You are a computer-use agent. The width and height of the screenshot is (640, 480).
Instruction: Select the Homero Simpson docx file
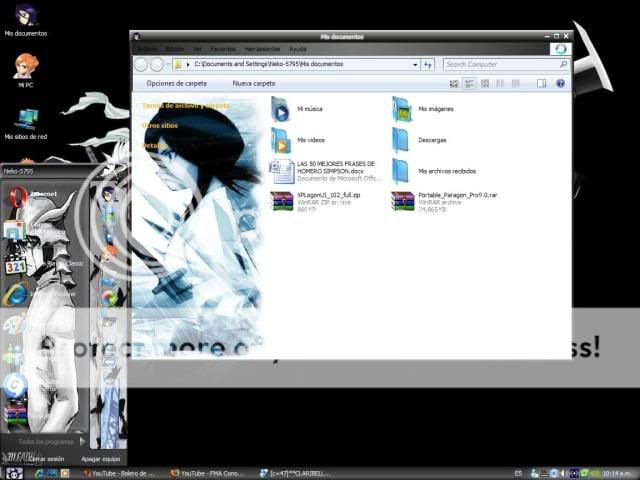(x=326, y=171)
